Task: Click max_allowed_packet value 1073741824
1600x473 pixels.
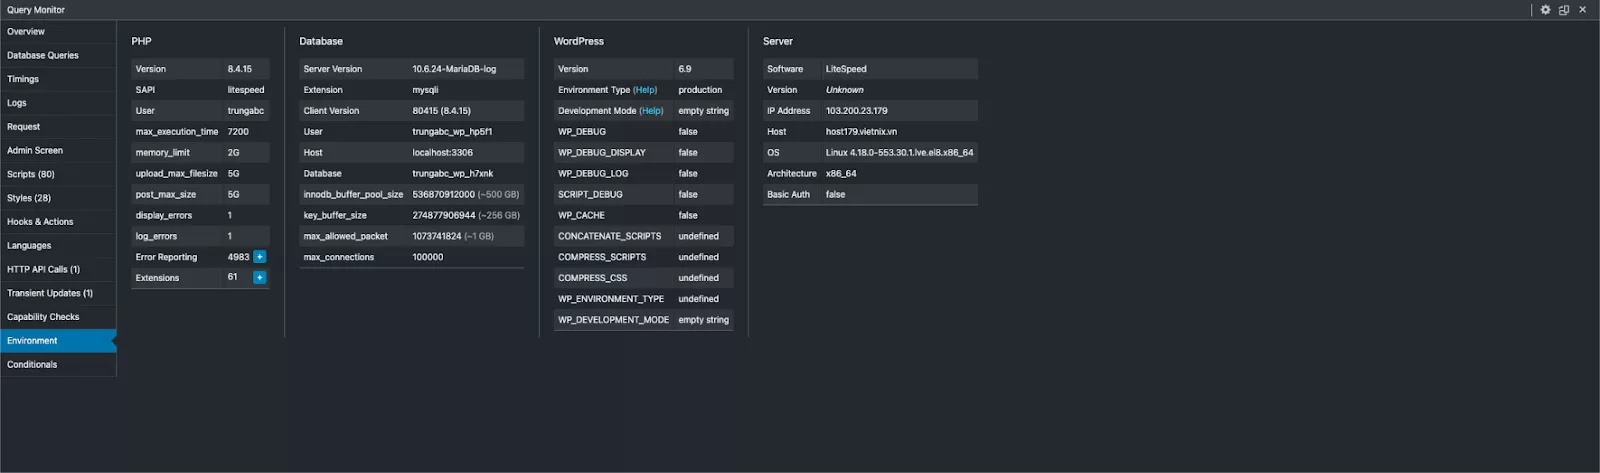Action: click(x=437, y=237)
